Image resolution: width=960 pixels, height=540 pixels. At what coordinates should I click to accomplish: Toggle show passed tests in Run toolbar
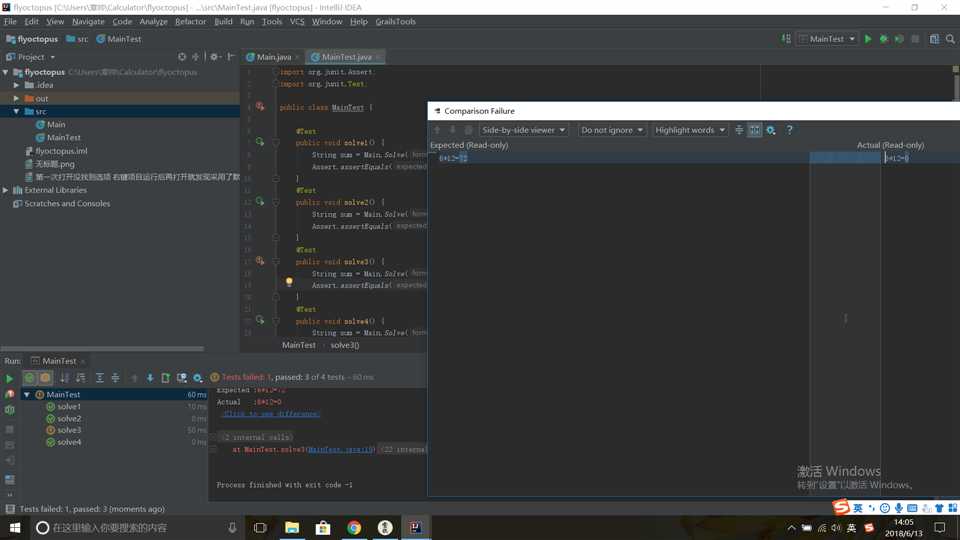click(x=29, y=378)
